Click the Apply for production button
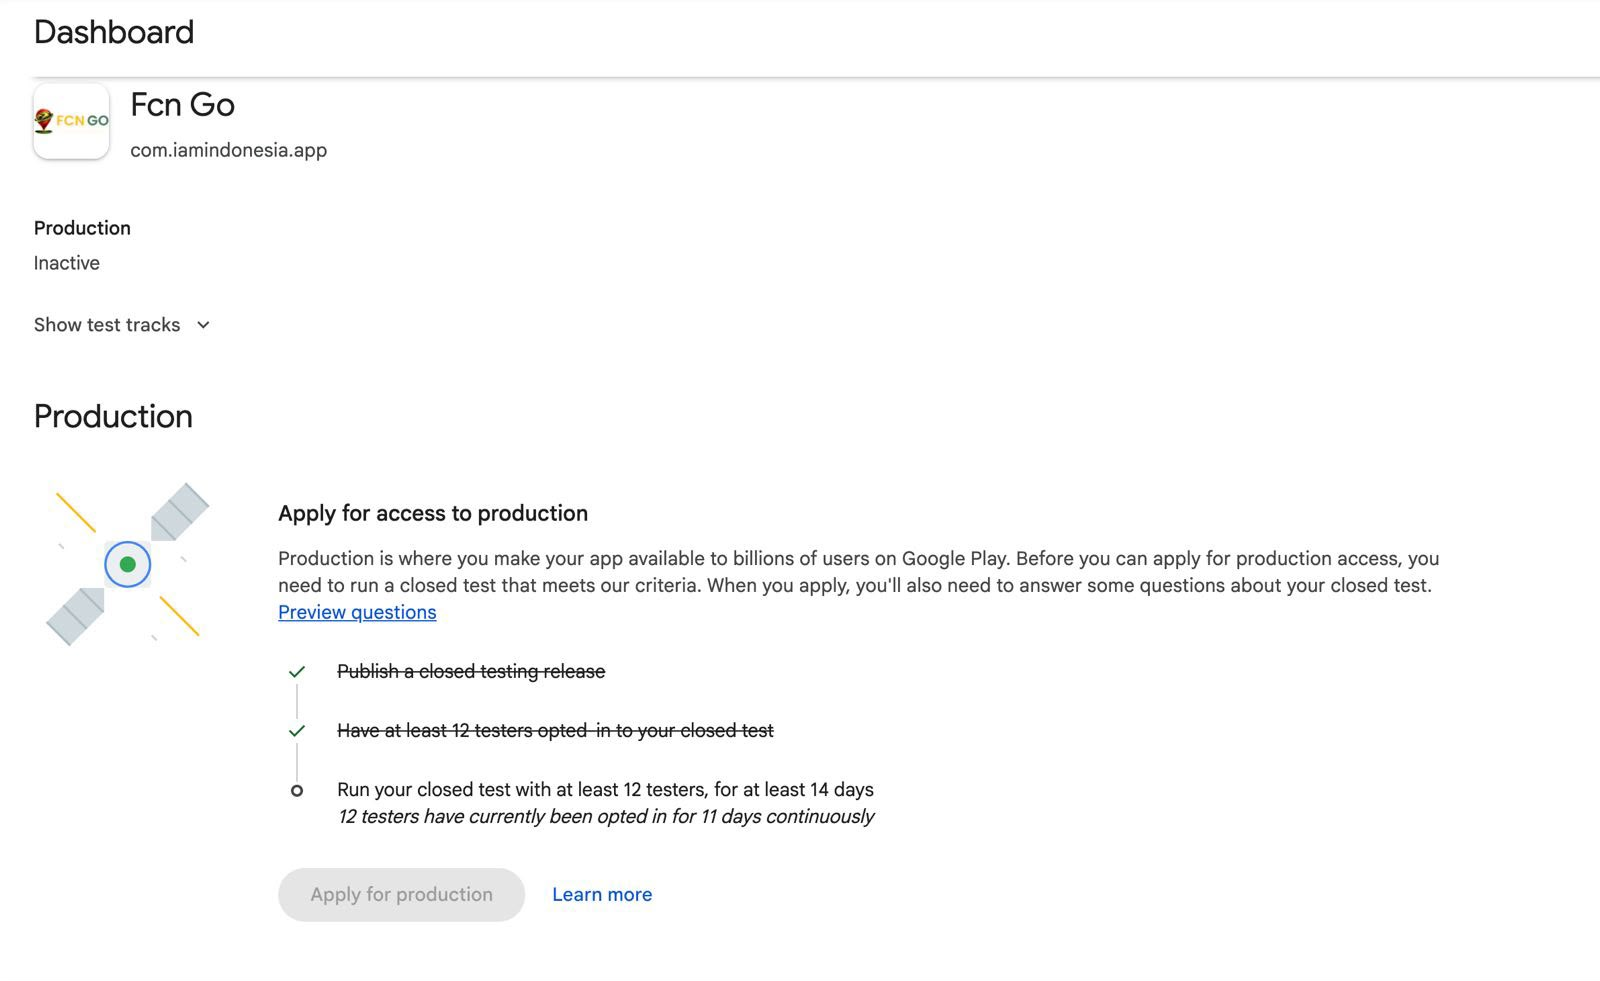 [x=401, y=895]
